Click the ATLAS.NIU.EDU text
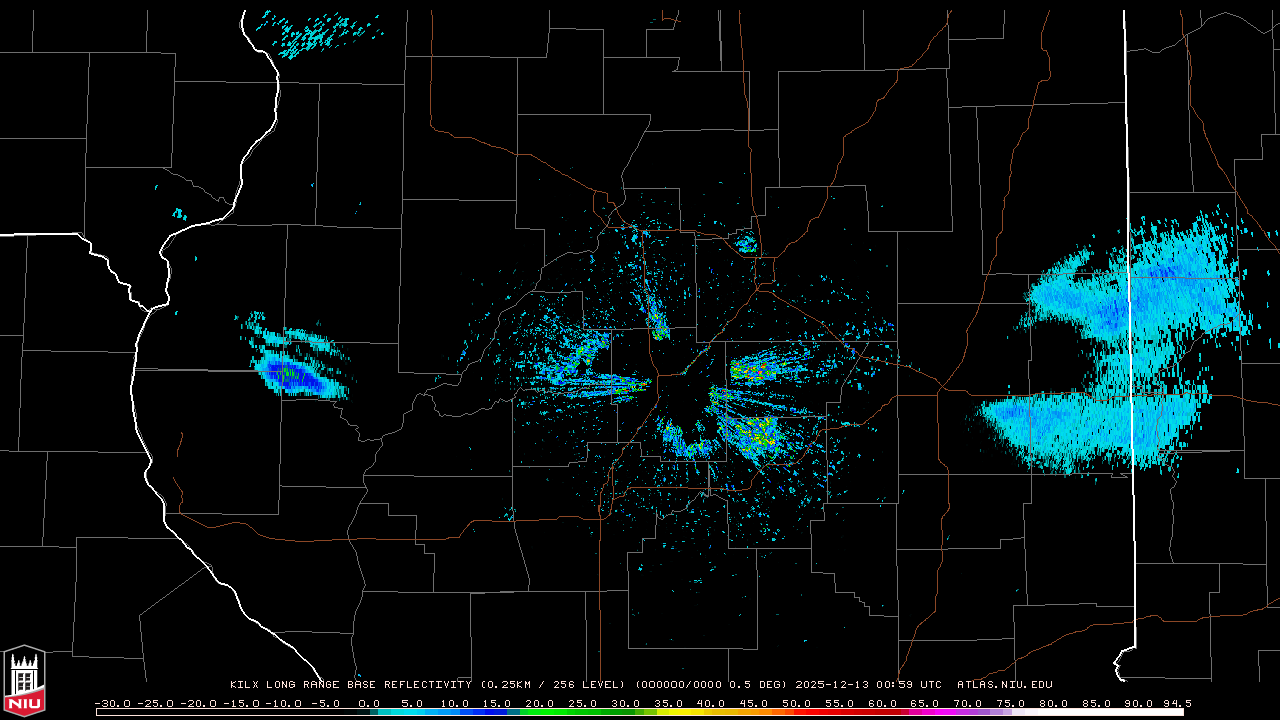This screenshot has width=1280, height=720. (1005, 685)
